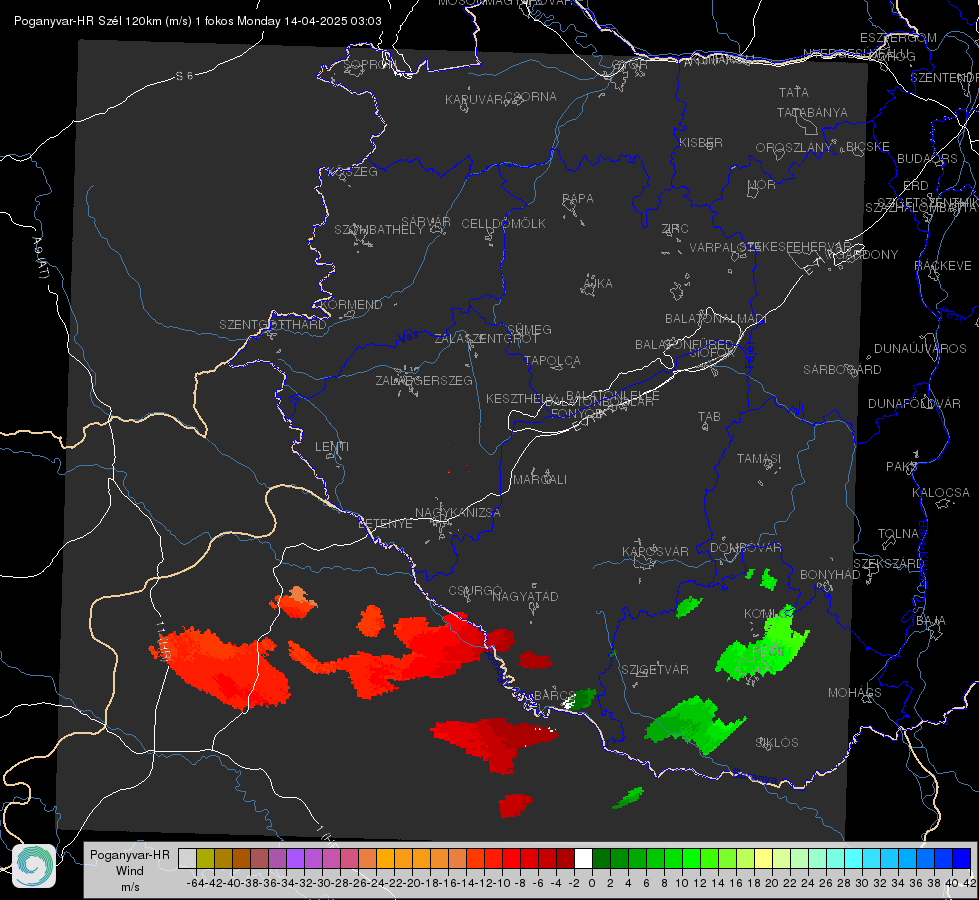Image resolution: width=979 pixels, height=900 pixels.
Task: Click the map title with date 14-04-2025 03:03
Action: coord(197,21)
